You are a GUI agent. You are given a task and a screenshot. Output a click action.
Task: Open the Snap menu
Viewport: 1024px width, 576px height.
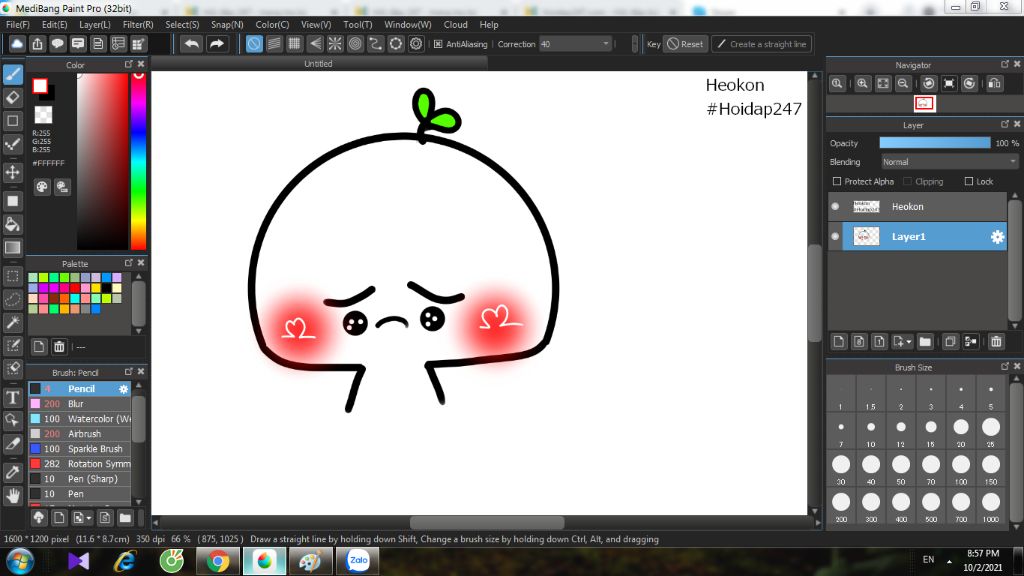click(227, 25)
